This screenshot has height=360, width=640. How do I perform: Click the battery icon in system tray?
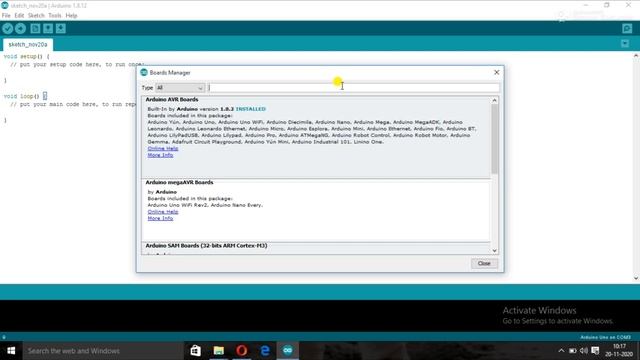point(573,351)
